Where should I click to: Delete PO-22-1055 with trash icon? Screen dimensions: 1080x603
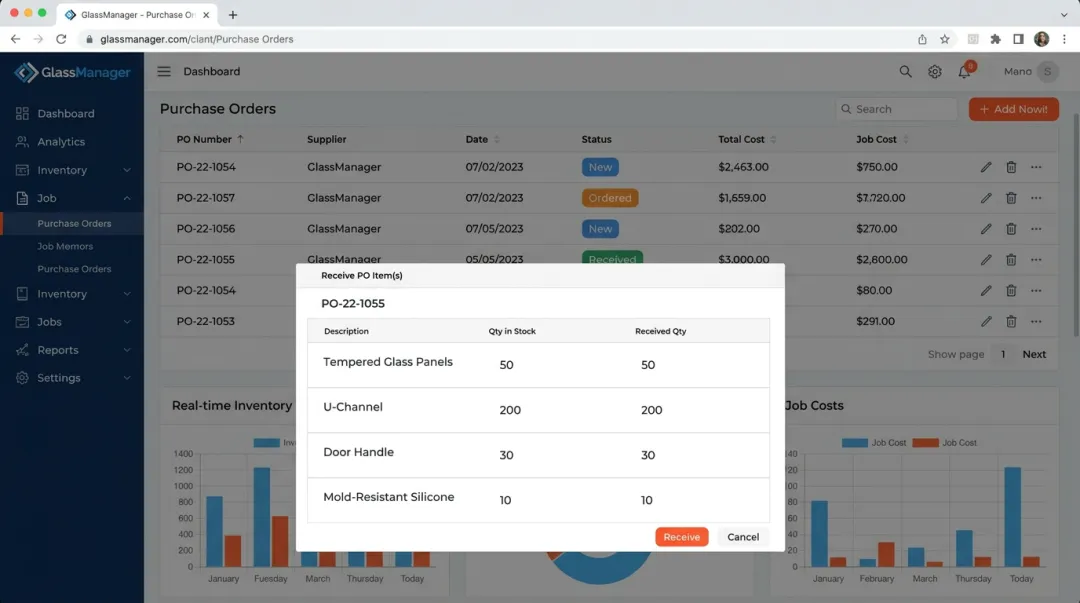1011,260
